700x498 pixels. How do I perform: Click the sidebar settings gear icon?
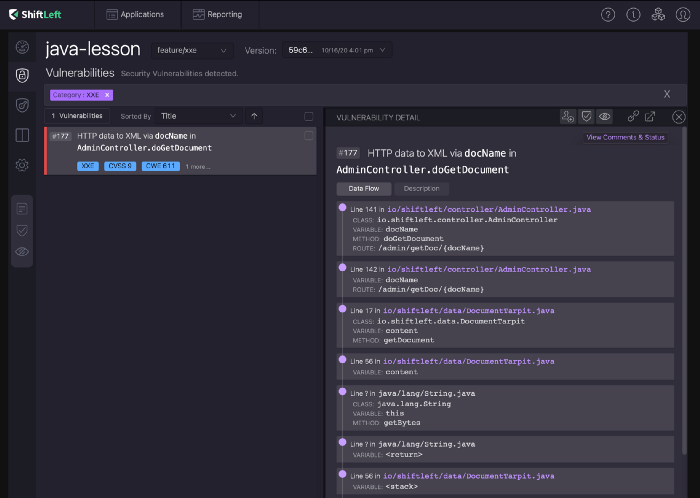23,165
